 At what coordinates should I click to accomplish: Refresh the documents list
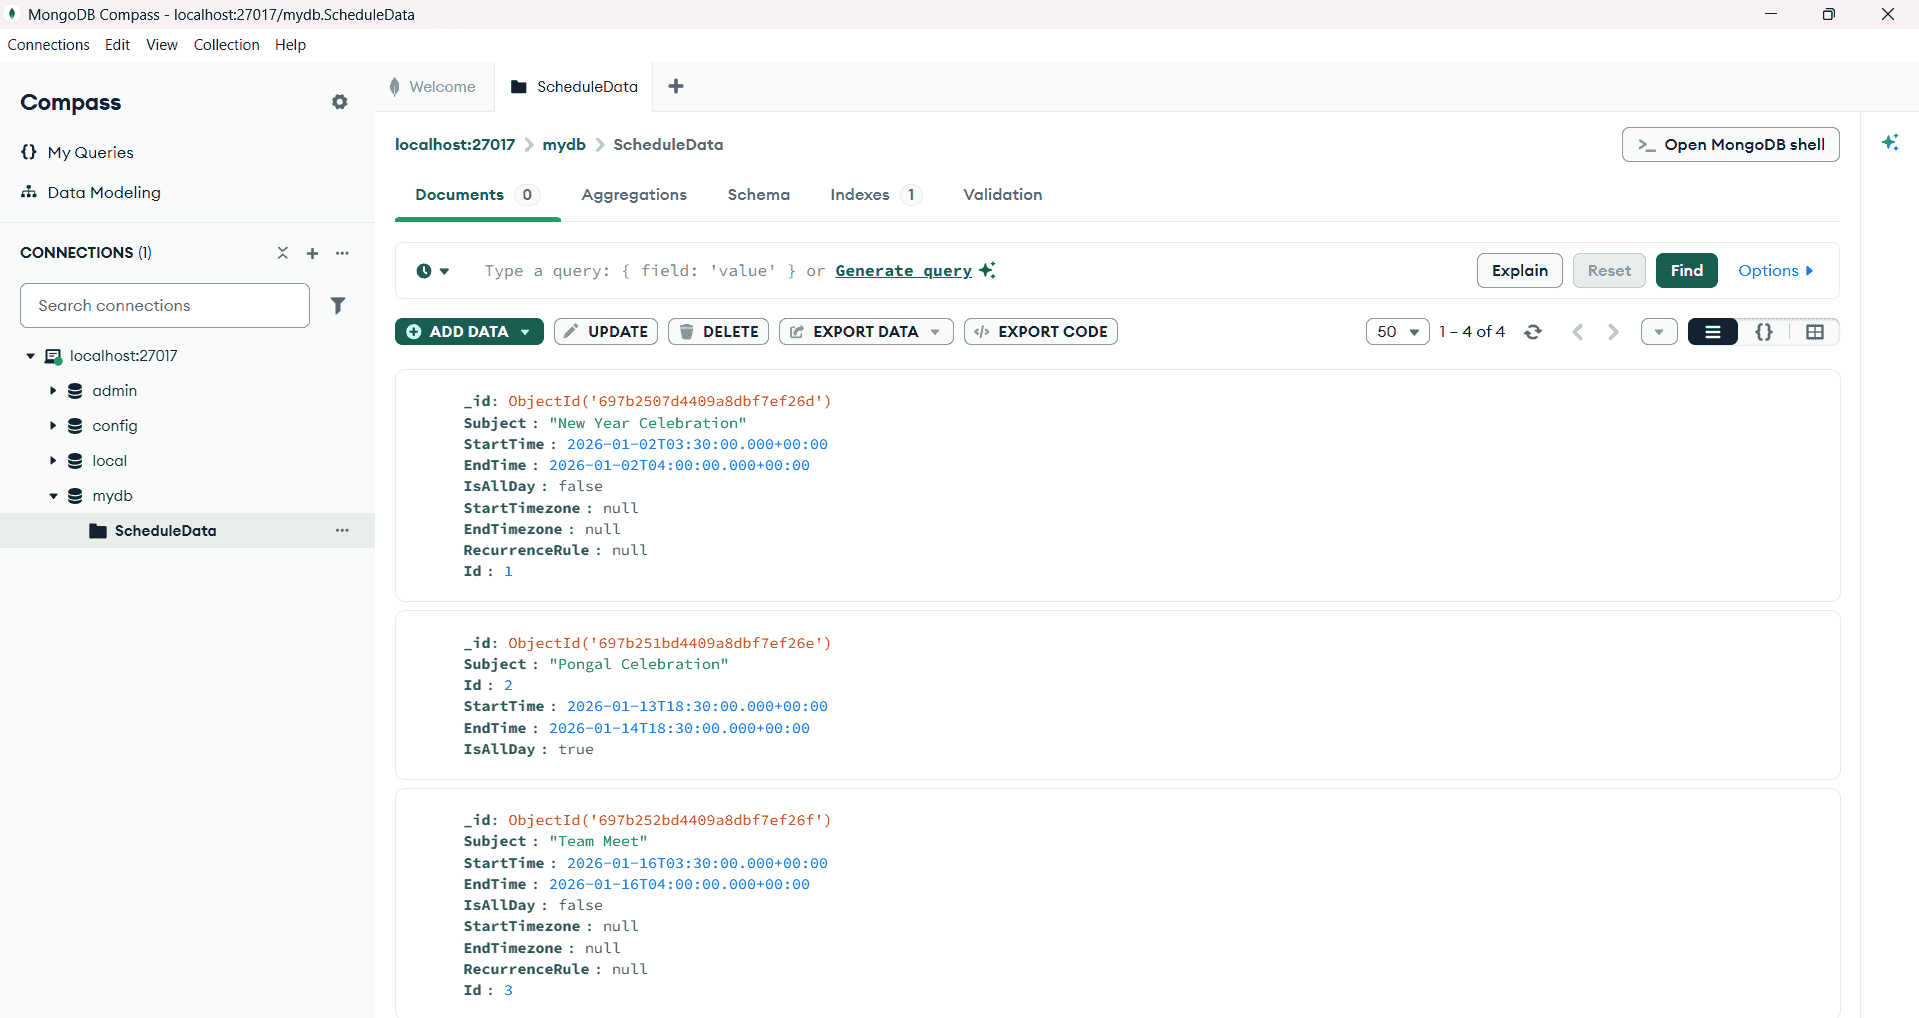pos(1533,332)
